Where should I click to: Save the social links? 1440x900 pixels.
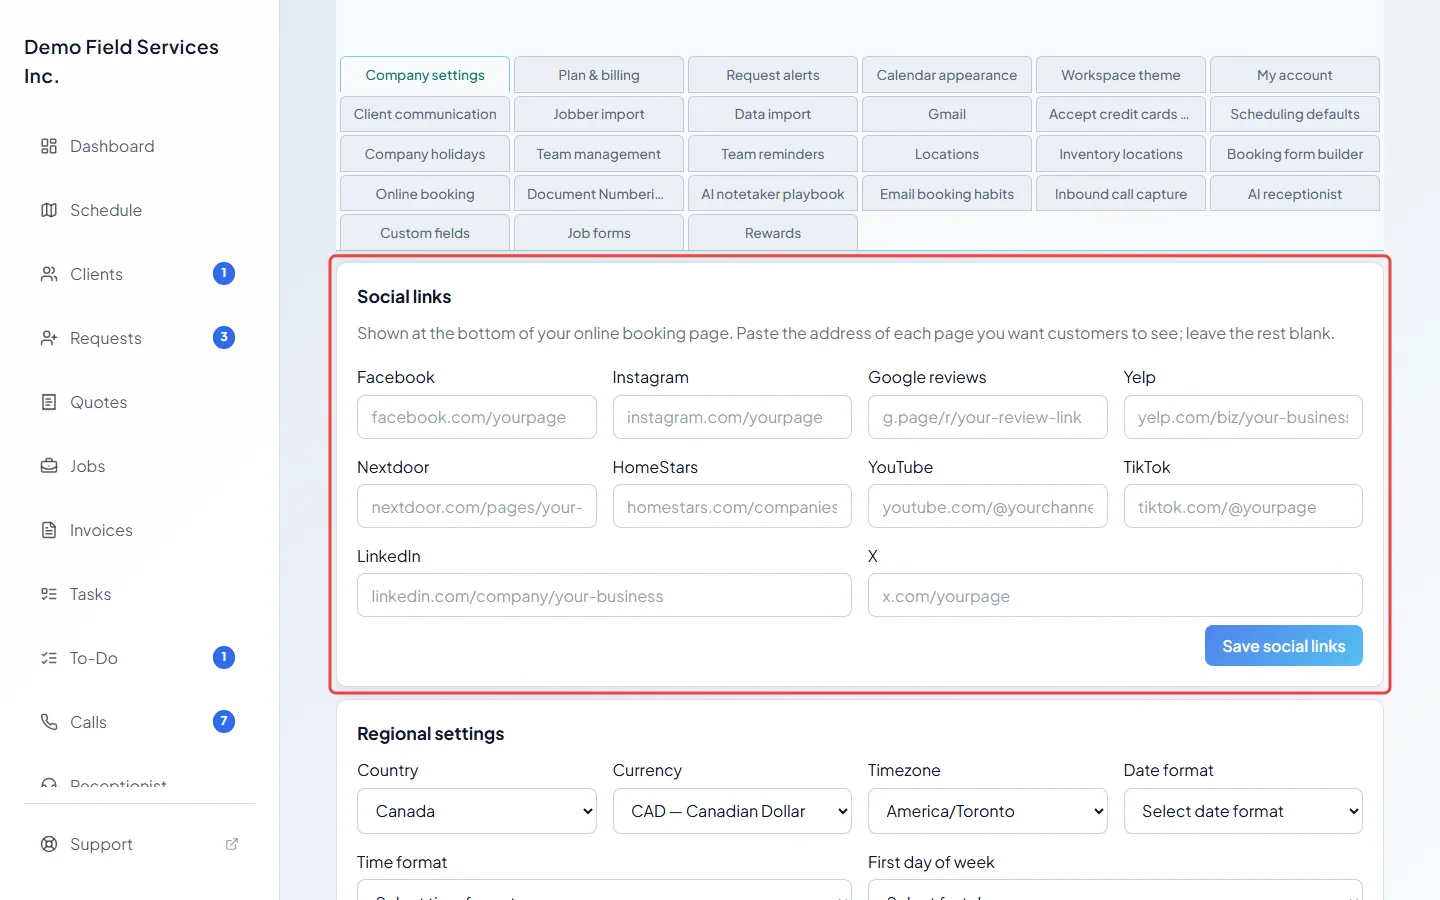pos(1284,646)
